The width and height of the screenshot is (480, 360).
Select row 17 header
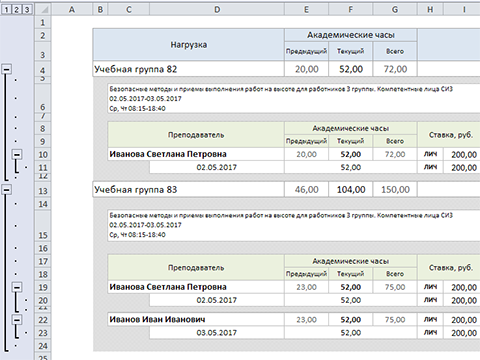43,261
